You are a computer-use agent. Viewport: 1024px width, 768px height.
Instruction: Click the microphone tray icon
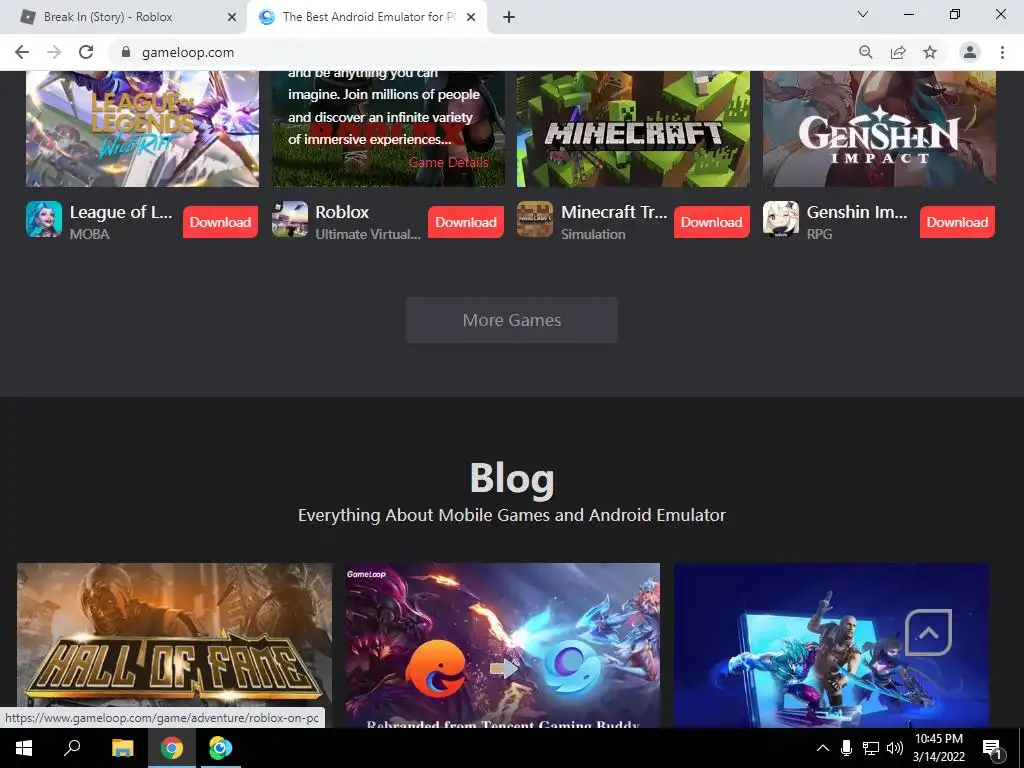(846, 748)
